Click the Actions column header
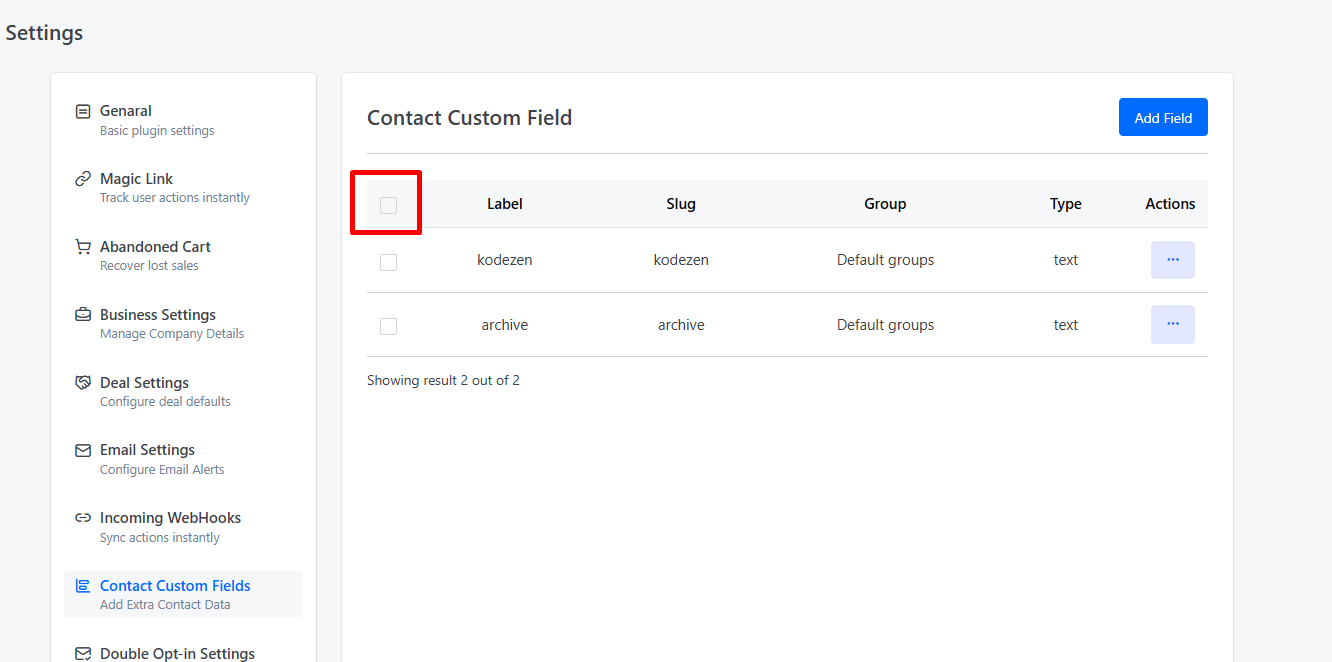The width and height of the screenshot is (1332, 662). coord(1170,204)
